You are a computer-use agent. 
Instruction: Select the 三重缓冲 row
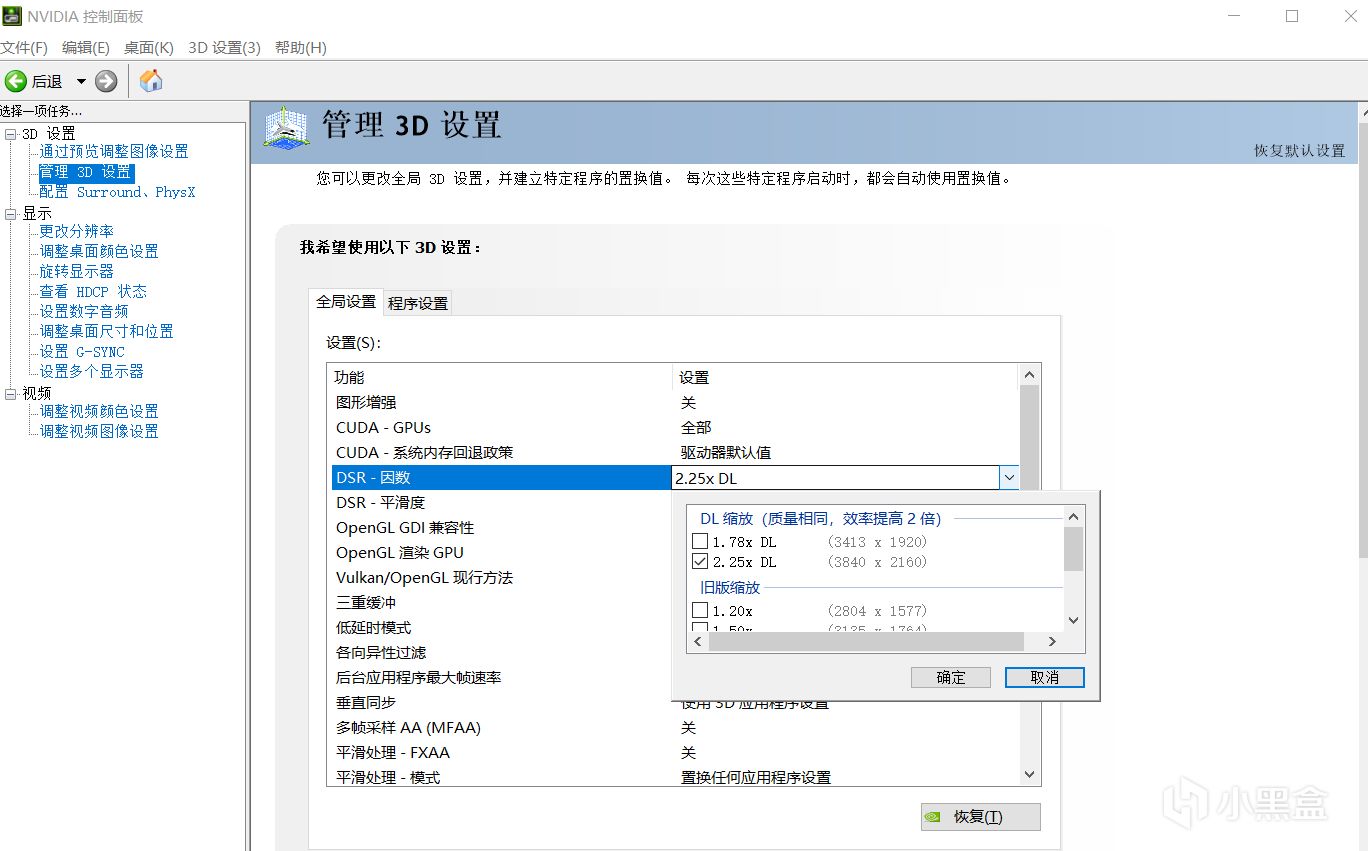[501, 602]
